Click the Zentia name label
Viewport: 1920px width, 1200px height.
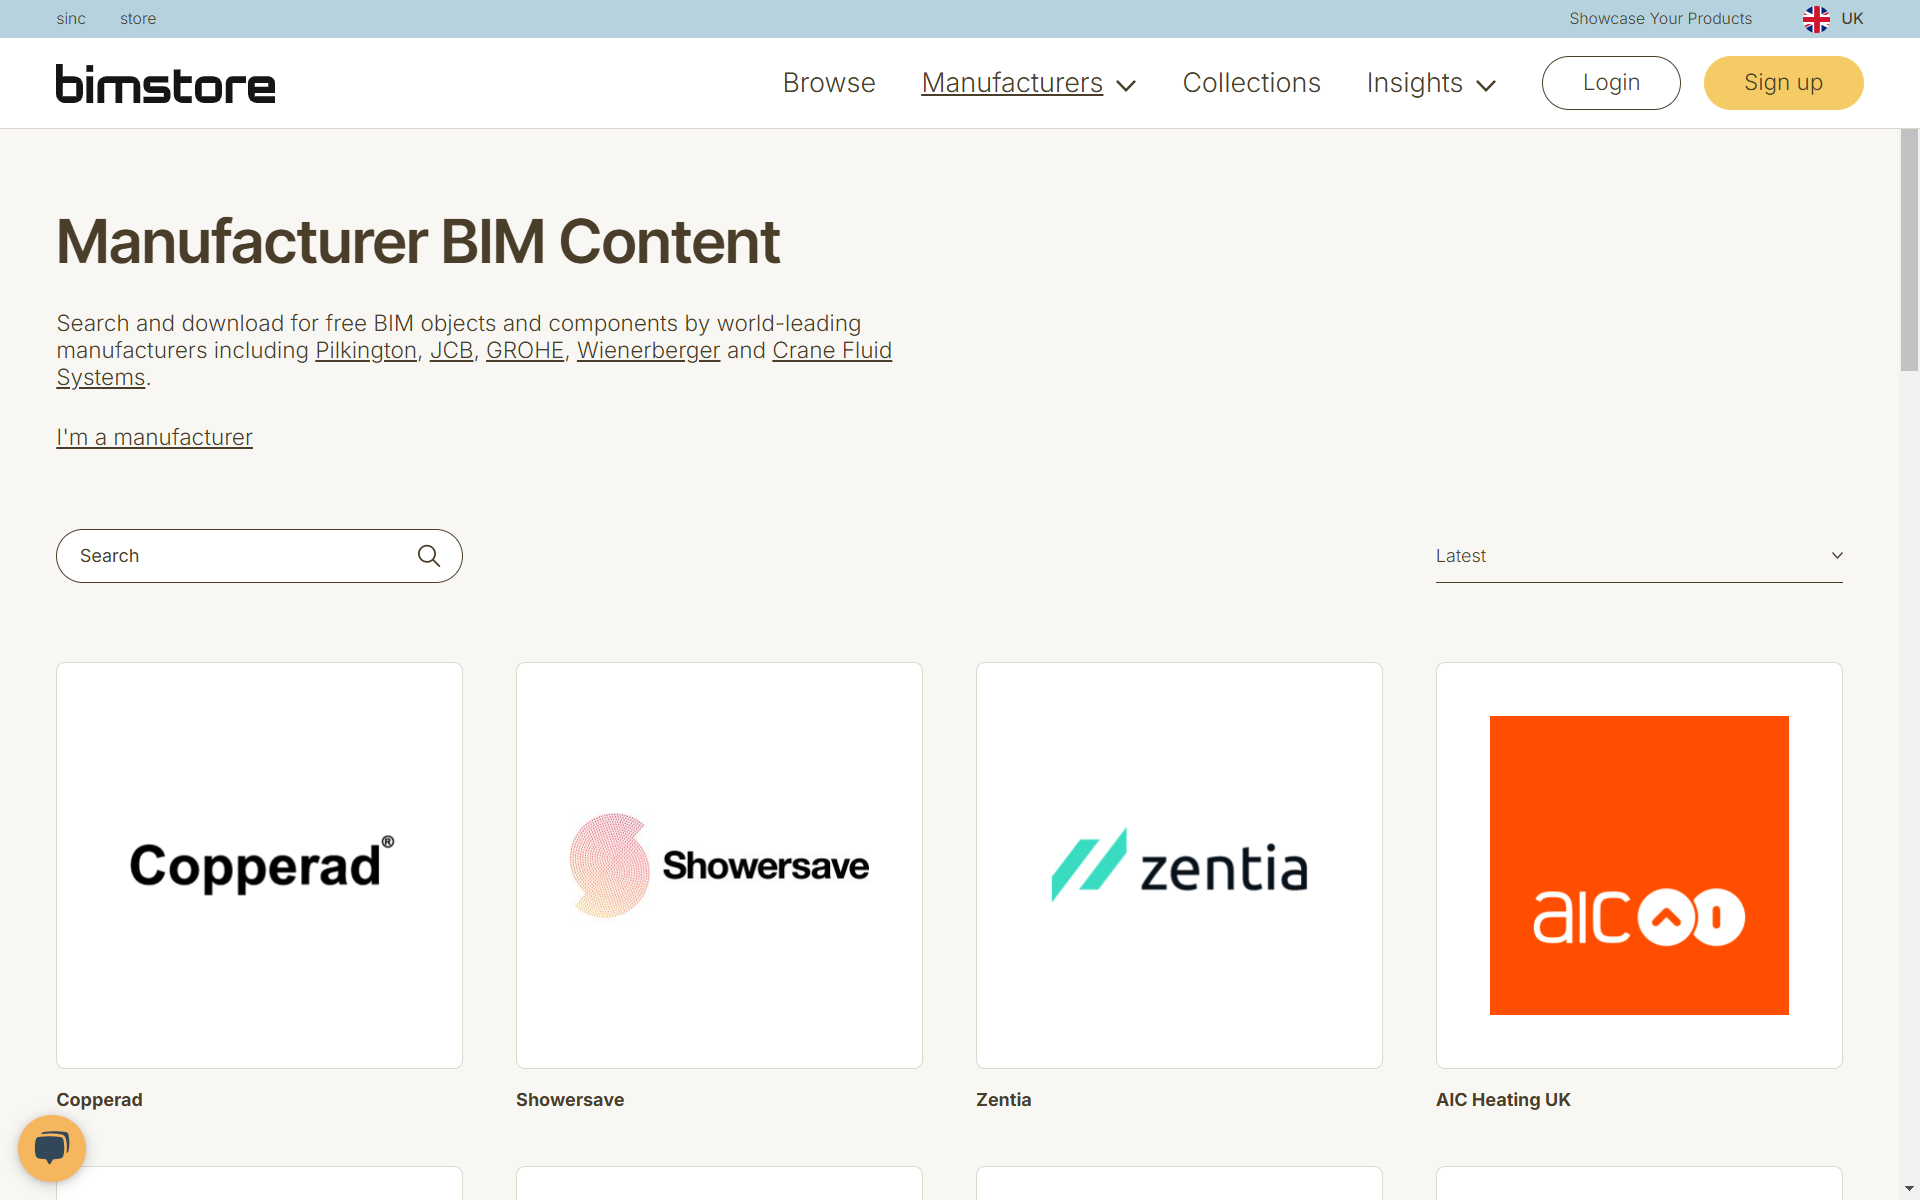[x=1003, y=1100]
